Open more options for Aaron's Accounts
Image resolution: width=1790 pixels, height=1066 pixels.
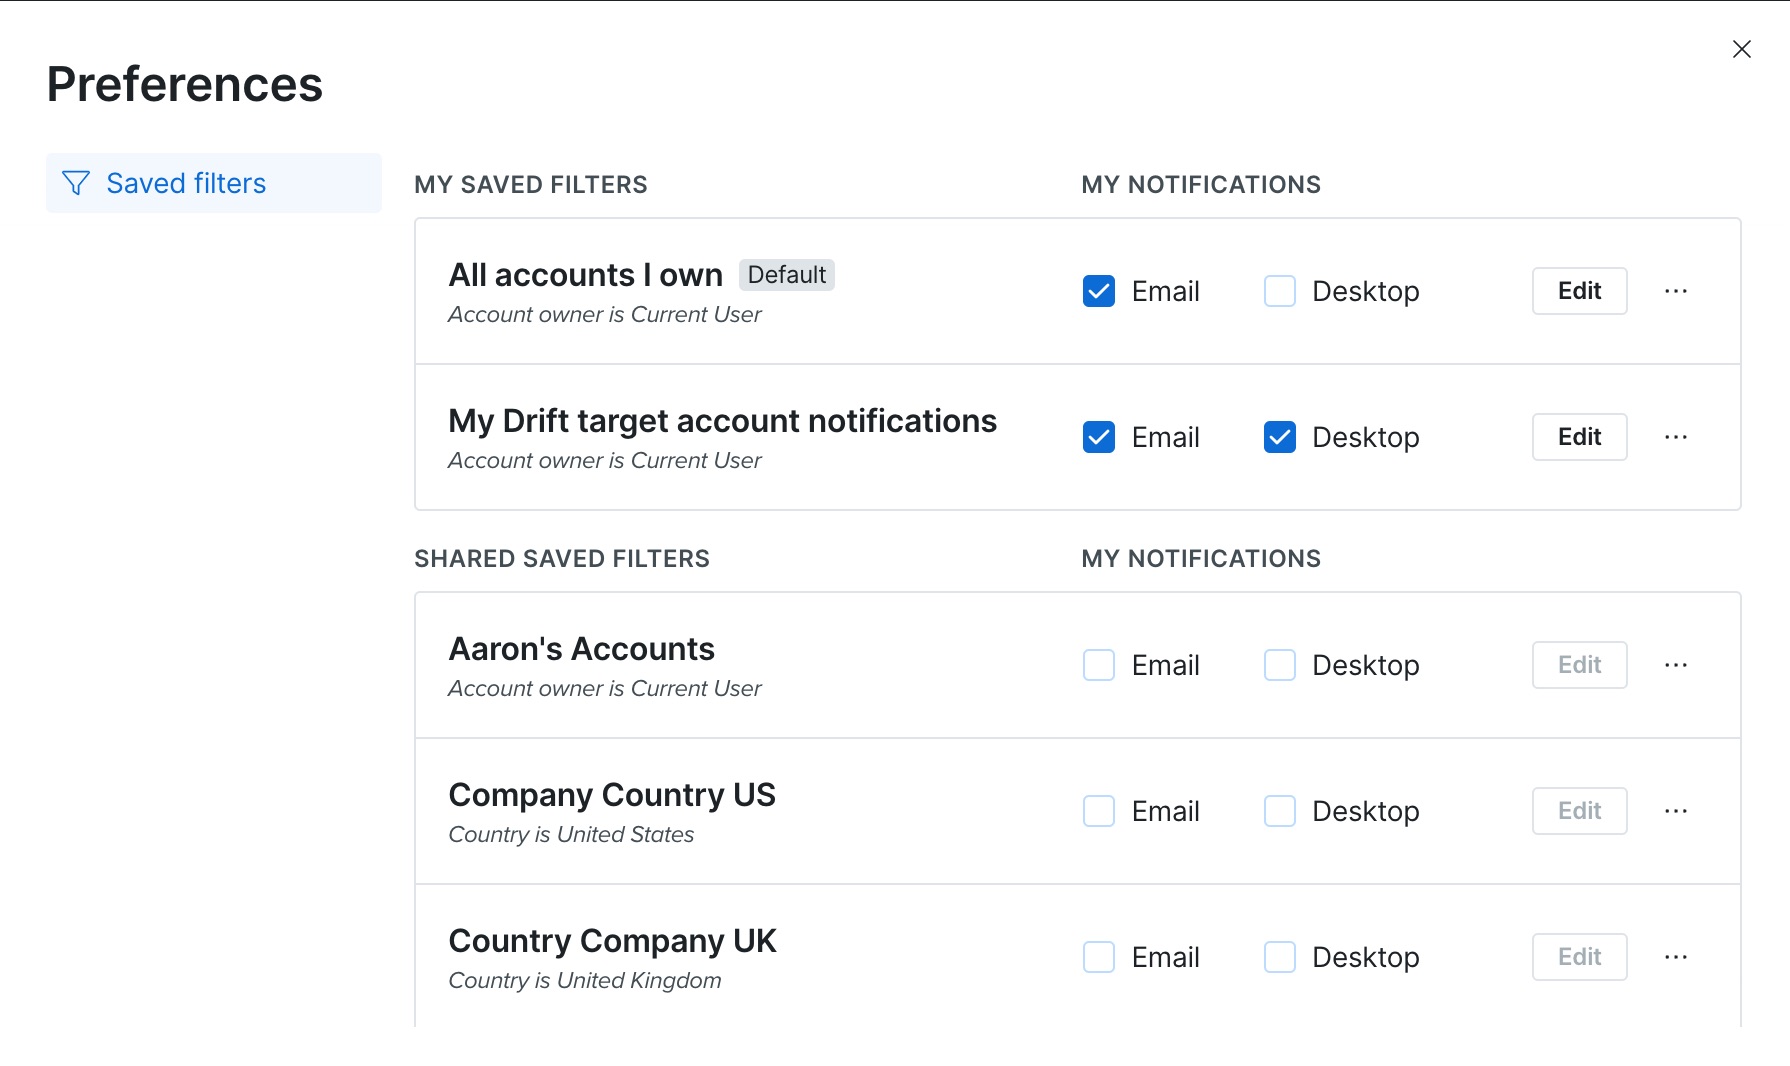point(1676,665)
